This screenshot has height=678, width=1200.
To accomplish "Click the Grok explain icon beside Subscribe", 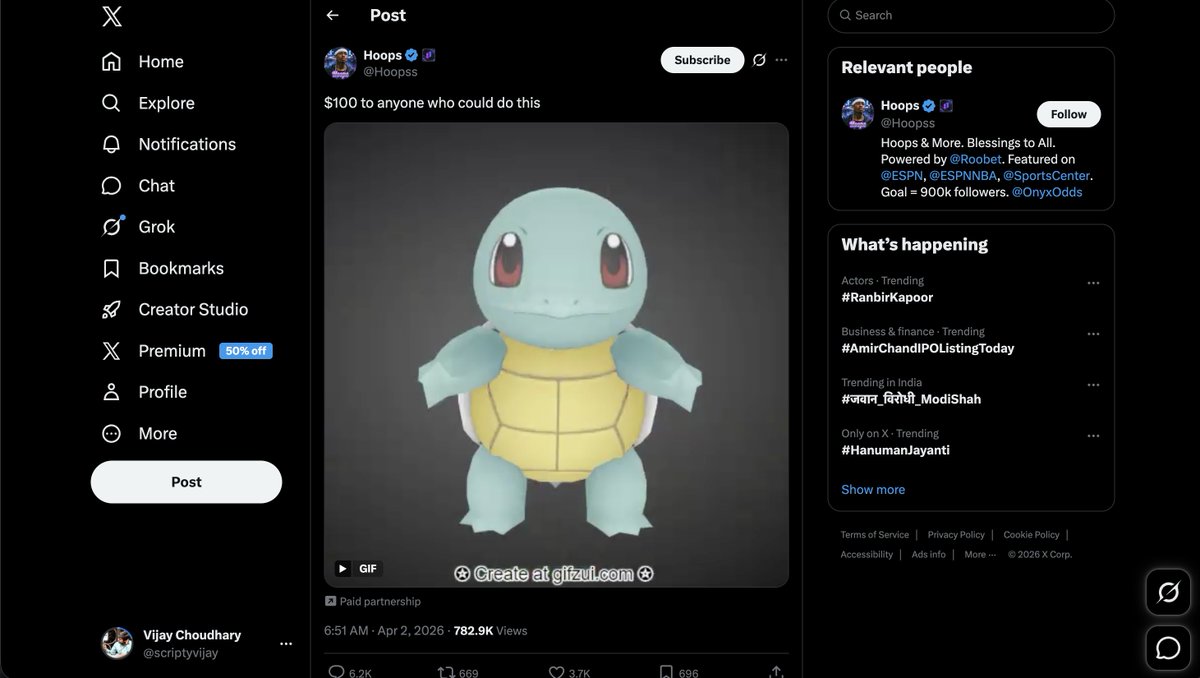I will click(x=759, y=60).
